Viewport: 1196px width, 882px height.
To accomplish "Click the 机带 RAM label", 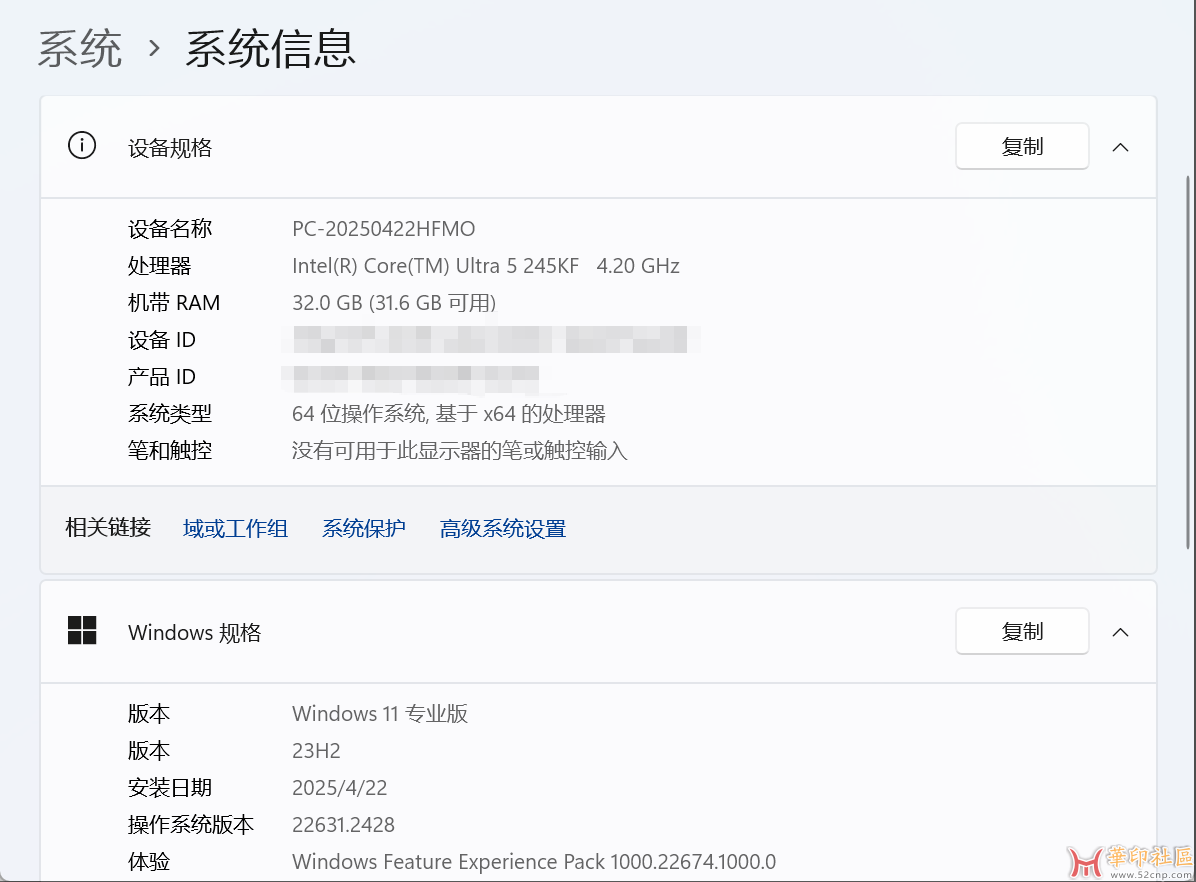I will (174, 303).
